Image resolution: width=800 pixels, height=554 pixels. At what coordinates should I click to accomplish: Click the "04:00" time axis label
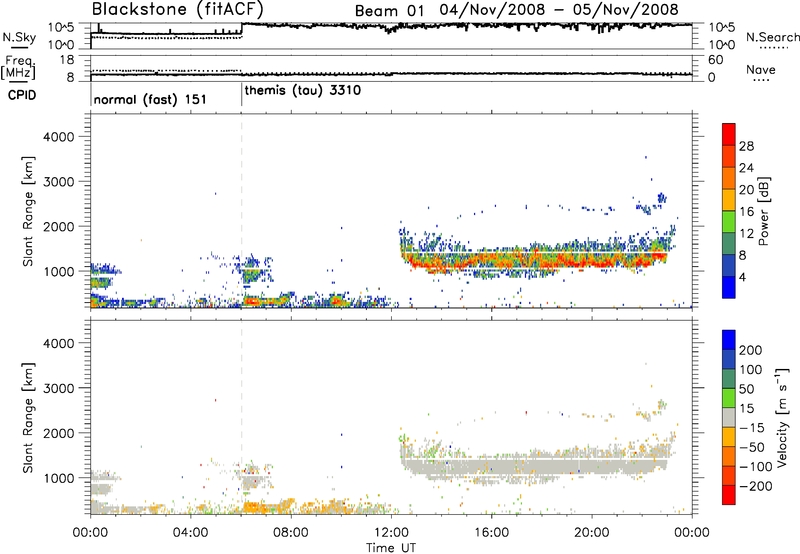(190, 533)
